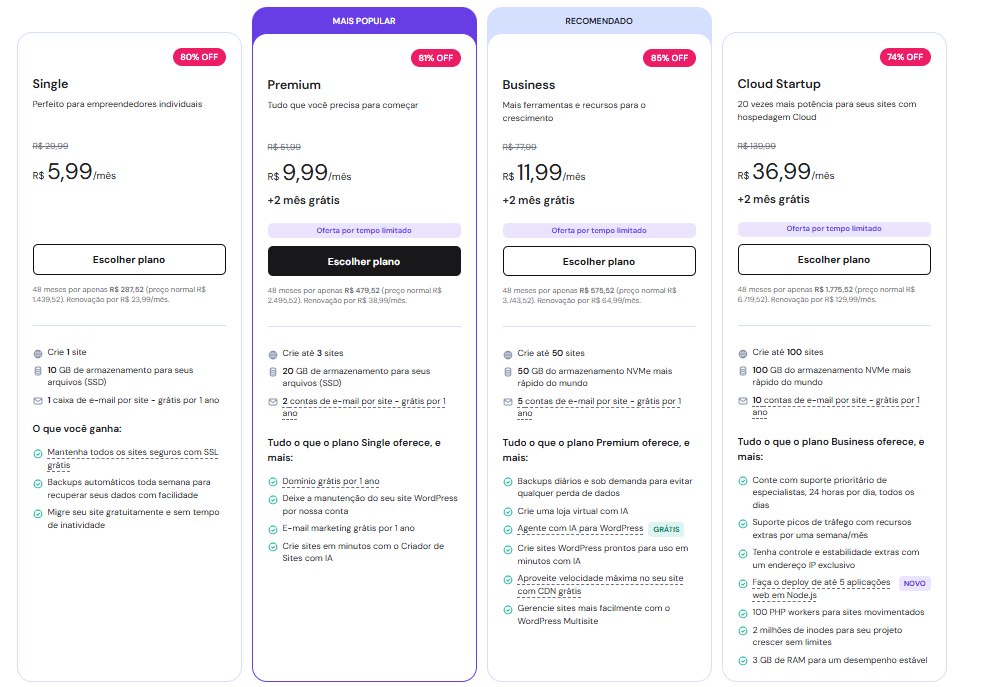This screenshot has width=988, height=687.
Task: Click the "RECOMENDADO" banner on the Business card
Action: [x=599, y=21]
